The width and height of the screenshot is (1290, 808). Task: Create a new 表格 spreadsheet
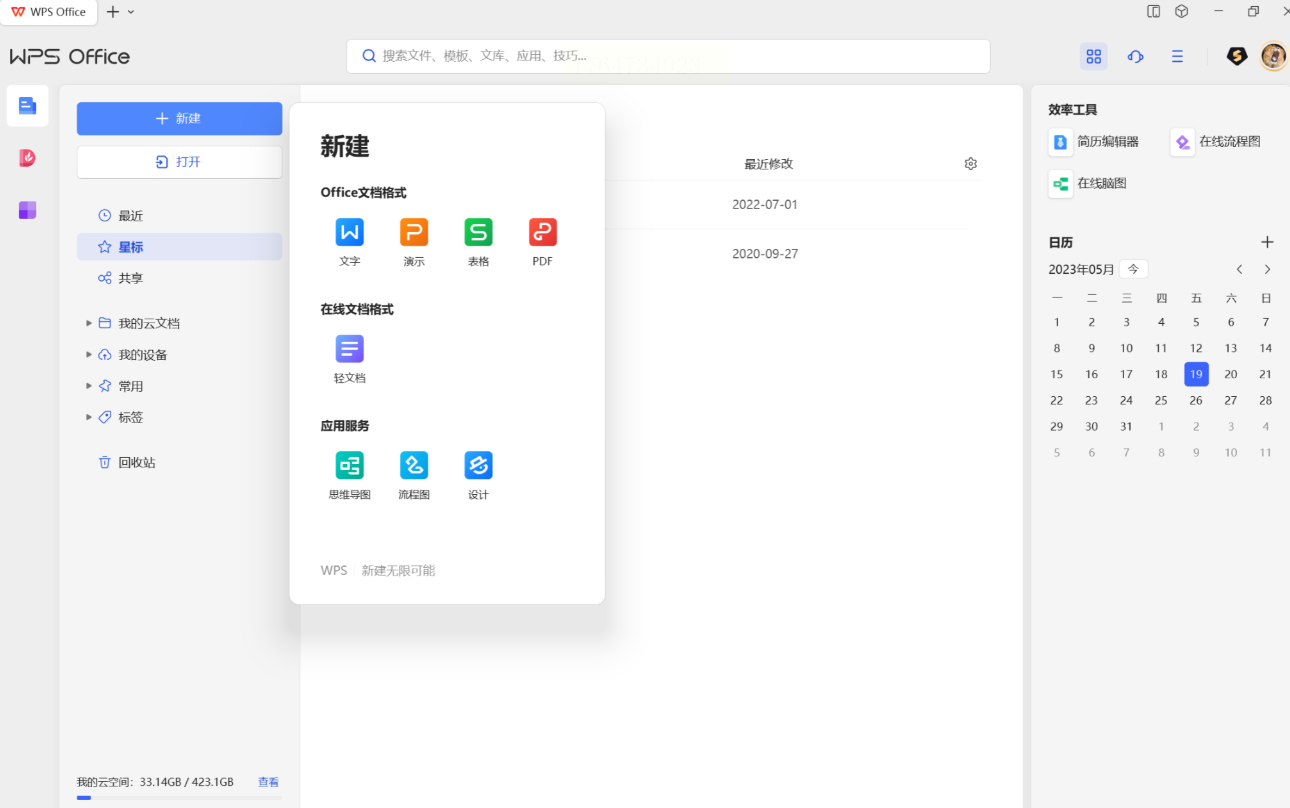[x=478, y=242]
